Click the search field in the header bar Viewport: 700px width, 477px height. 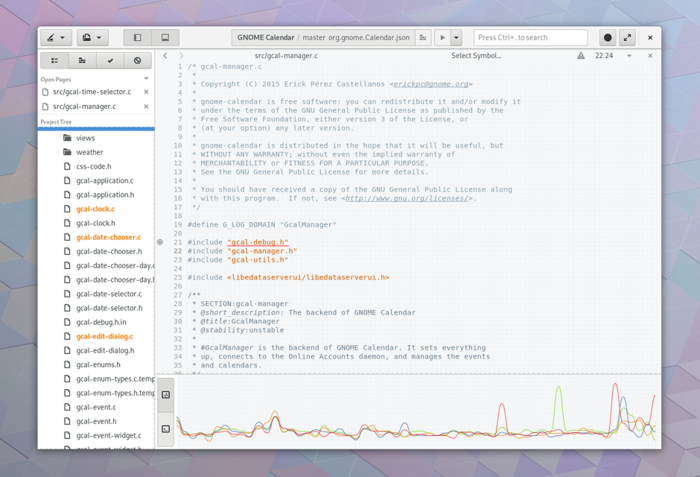click(x=530, y=38)
